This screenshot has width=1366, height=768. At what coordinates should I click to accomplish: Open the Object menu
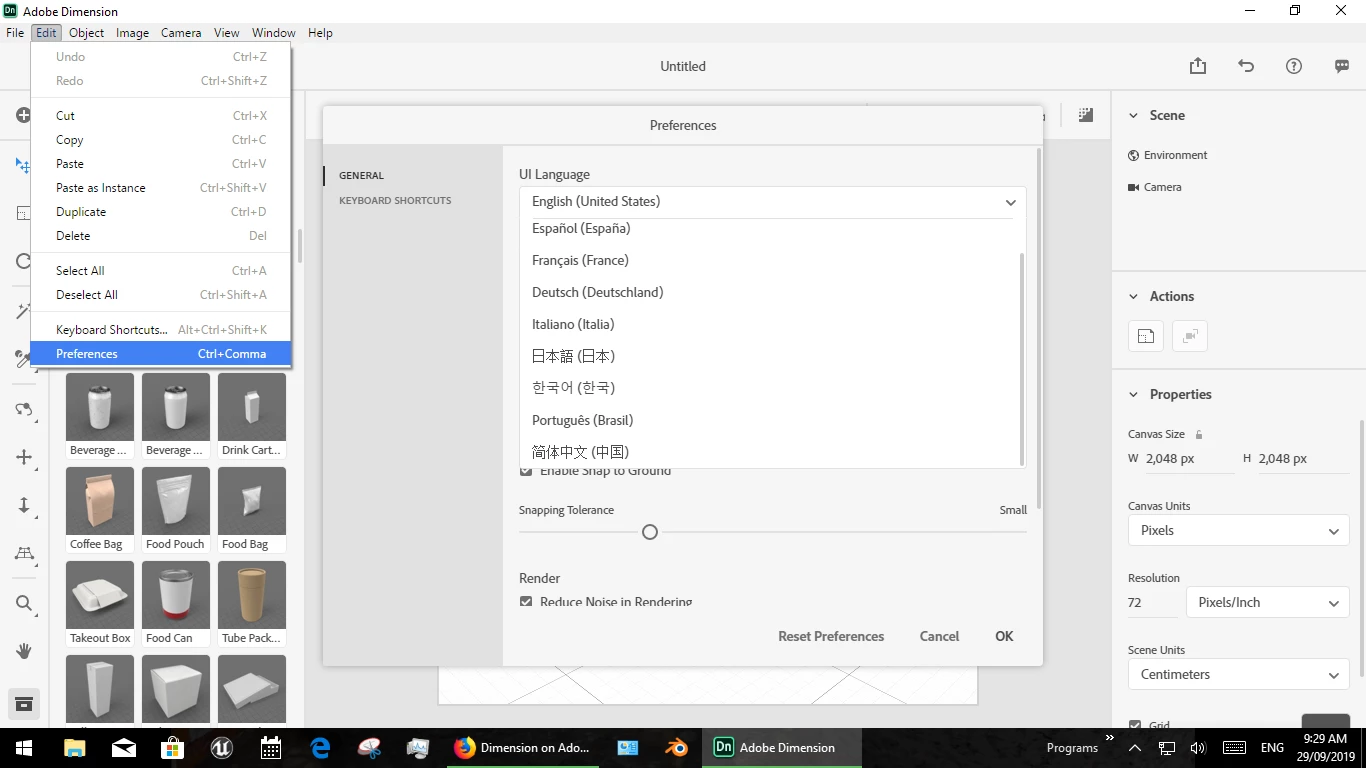[87, 32]
